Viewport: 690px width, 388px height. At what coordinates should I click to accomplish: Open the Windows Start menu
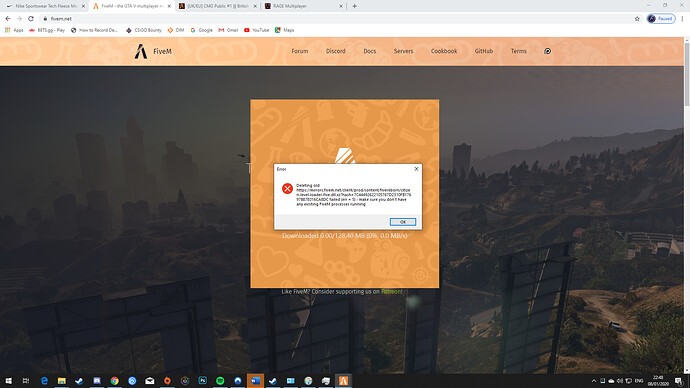point(8,381)
